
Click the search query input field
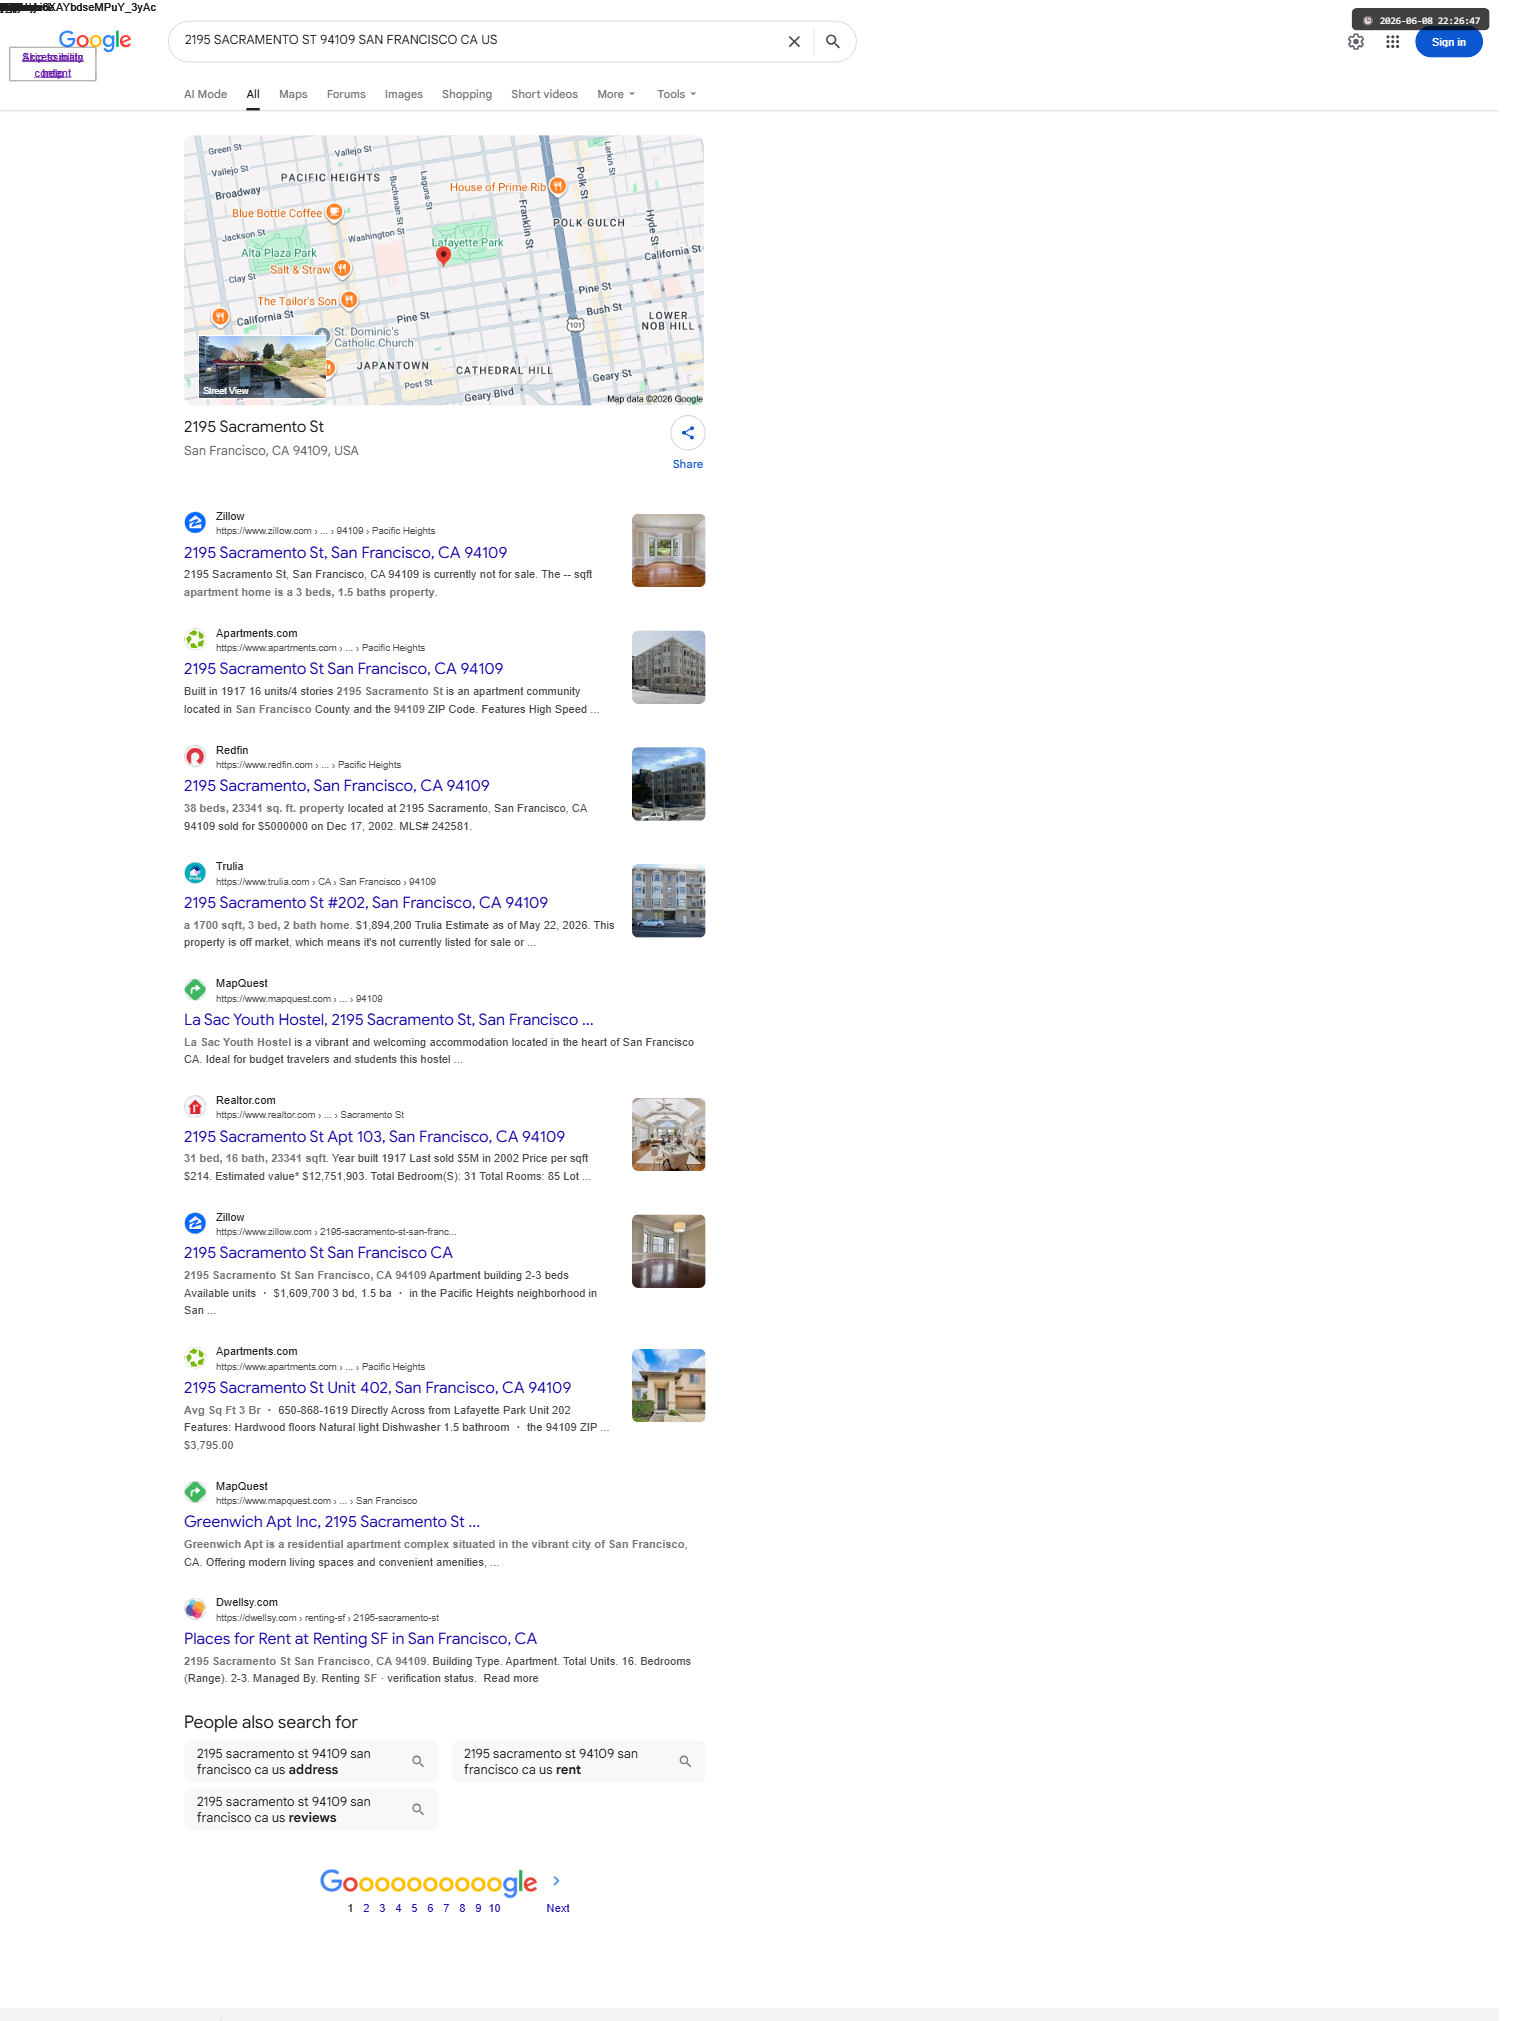pos(480,40)
